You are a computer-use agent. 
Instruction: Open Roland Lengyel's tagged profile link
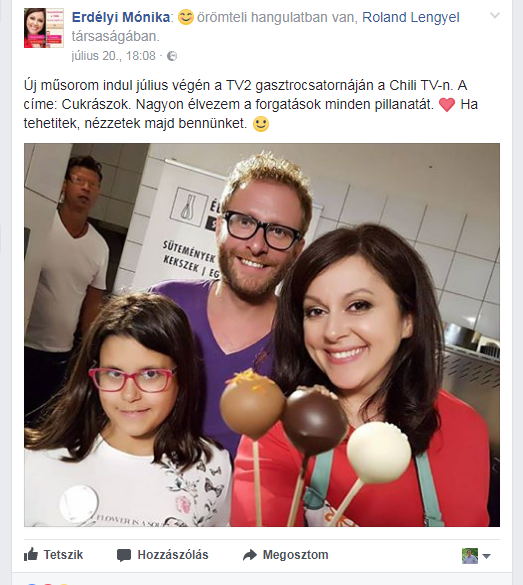(x=411, y=17)
